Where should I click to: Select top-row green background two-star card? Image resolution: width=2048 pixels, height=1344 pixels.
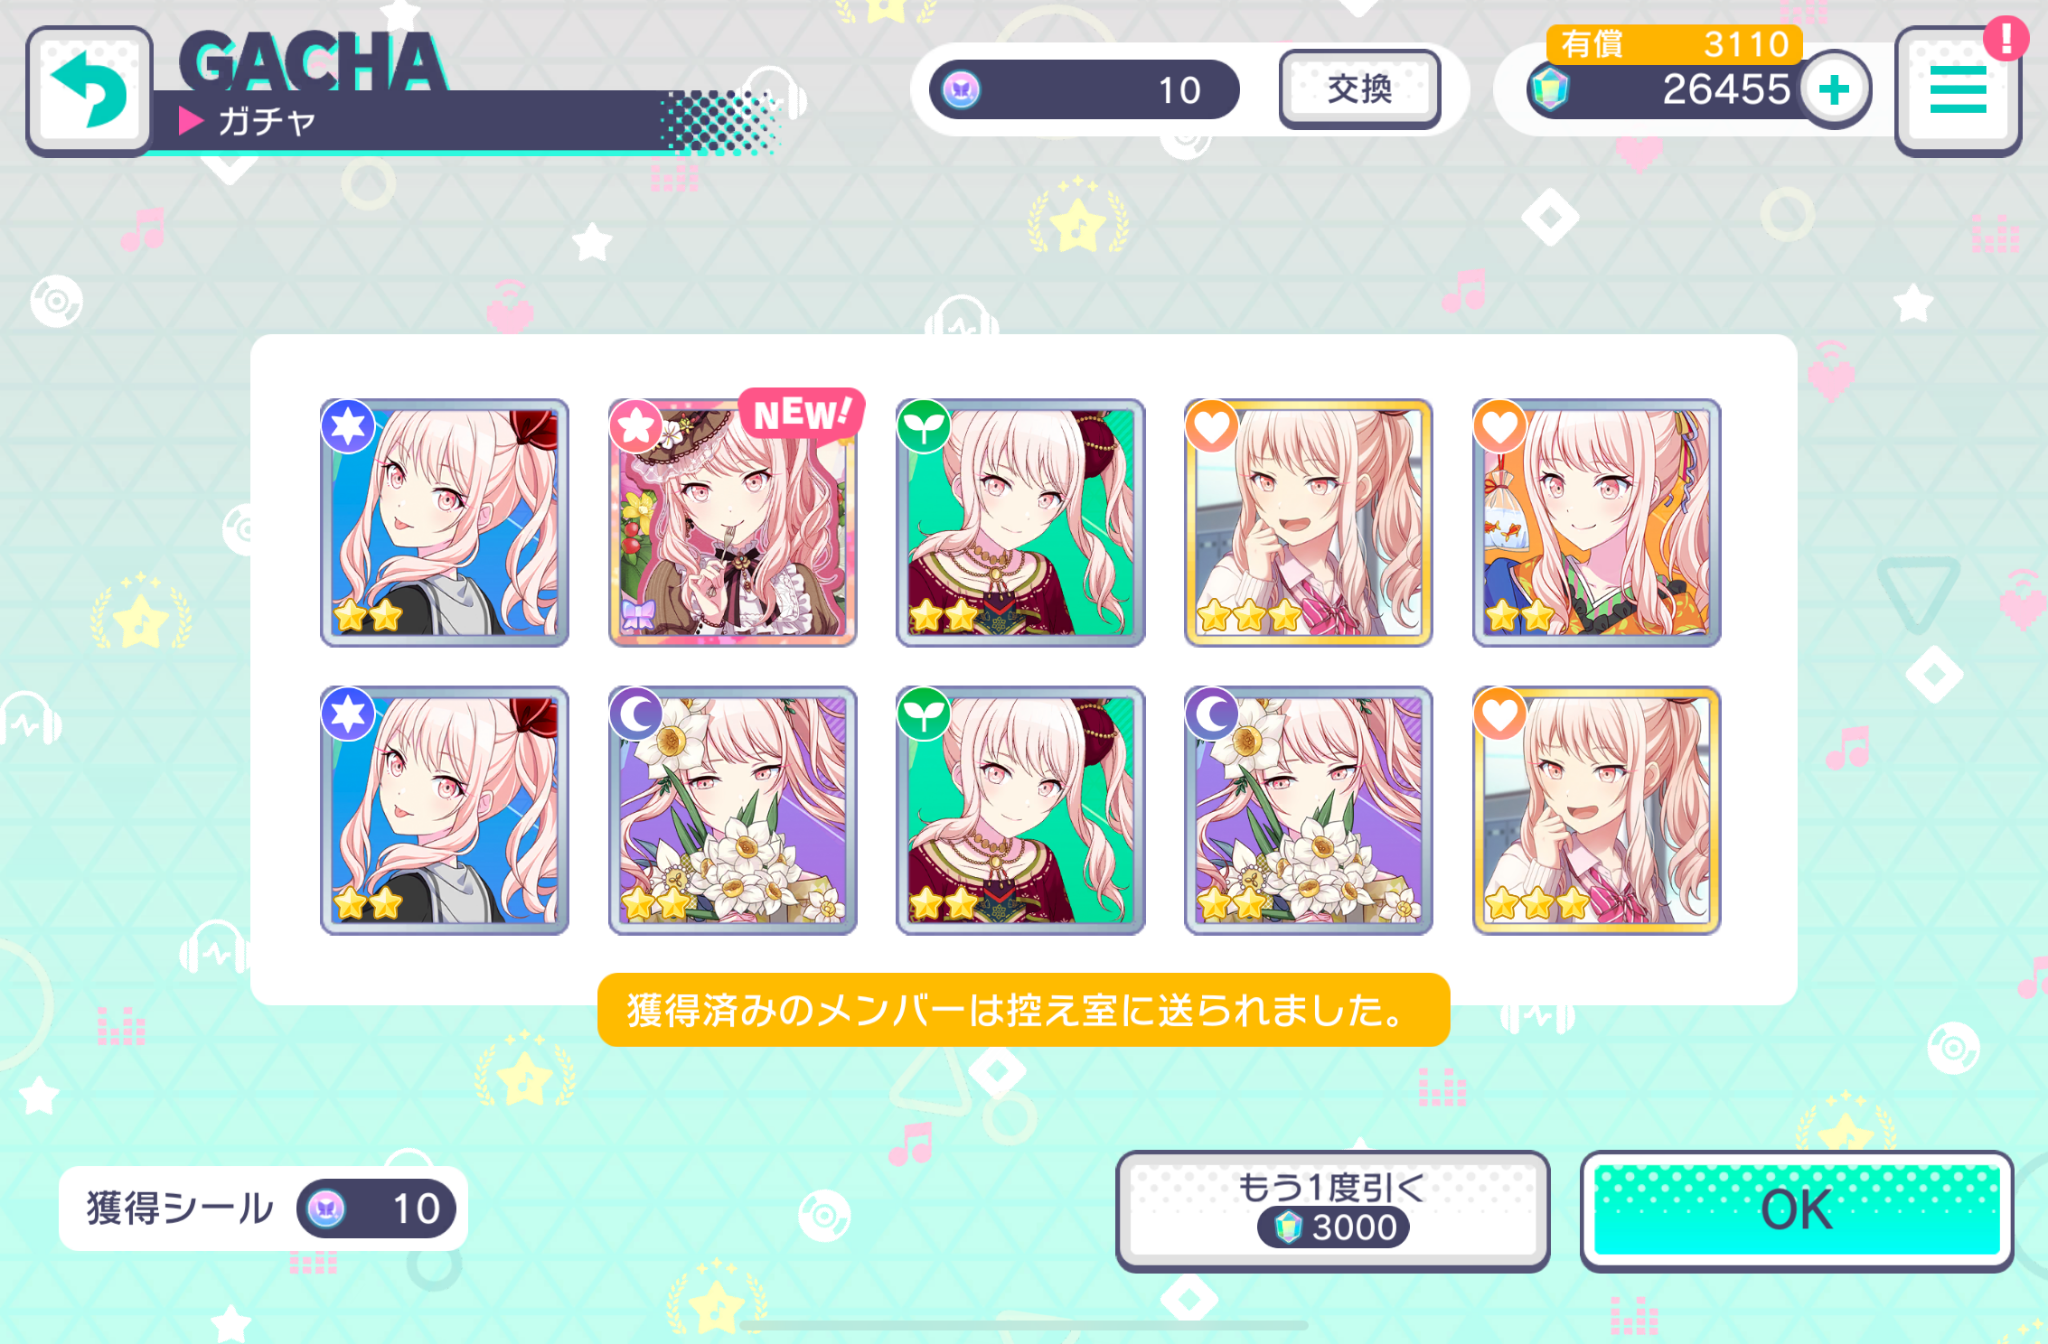(x=1021, y=522)
